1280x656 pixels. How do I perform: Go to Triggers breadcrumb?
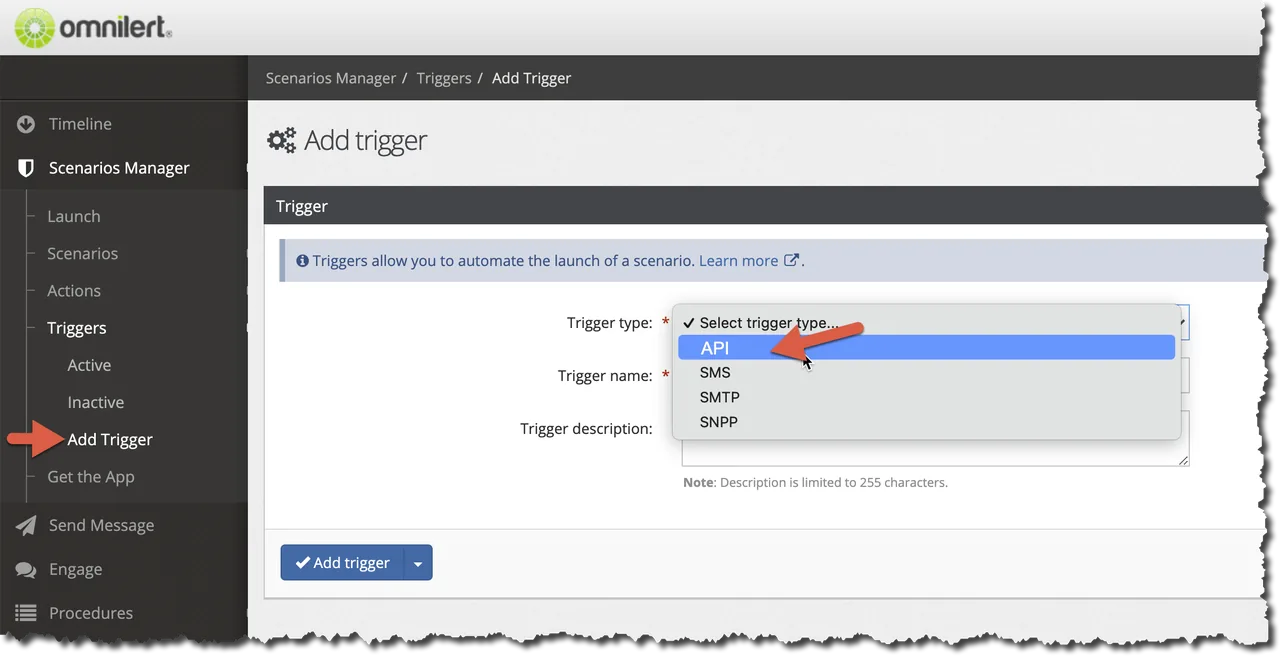[x=444, y=78]
